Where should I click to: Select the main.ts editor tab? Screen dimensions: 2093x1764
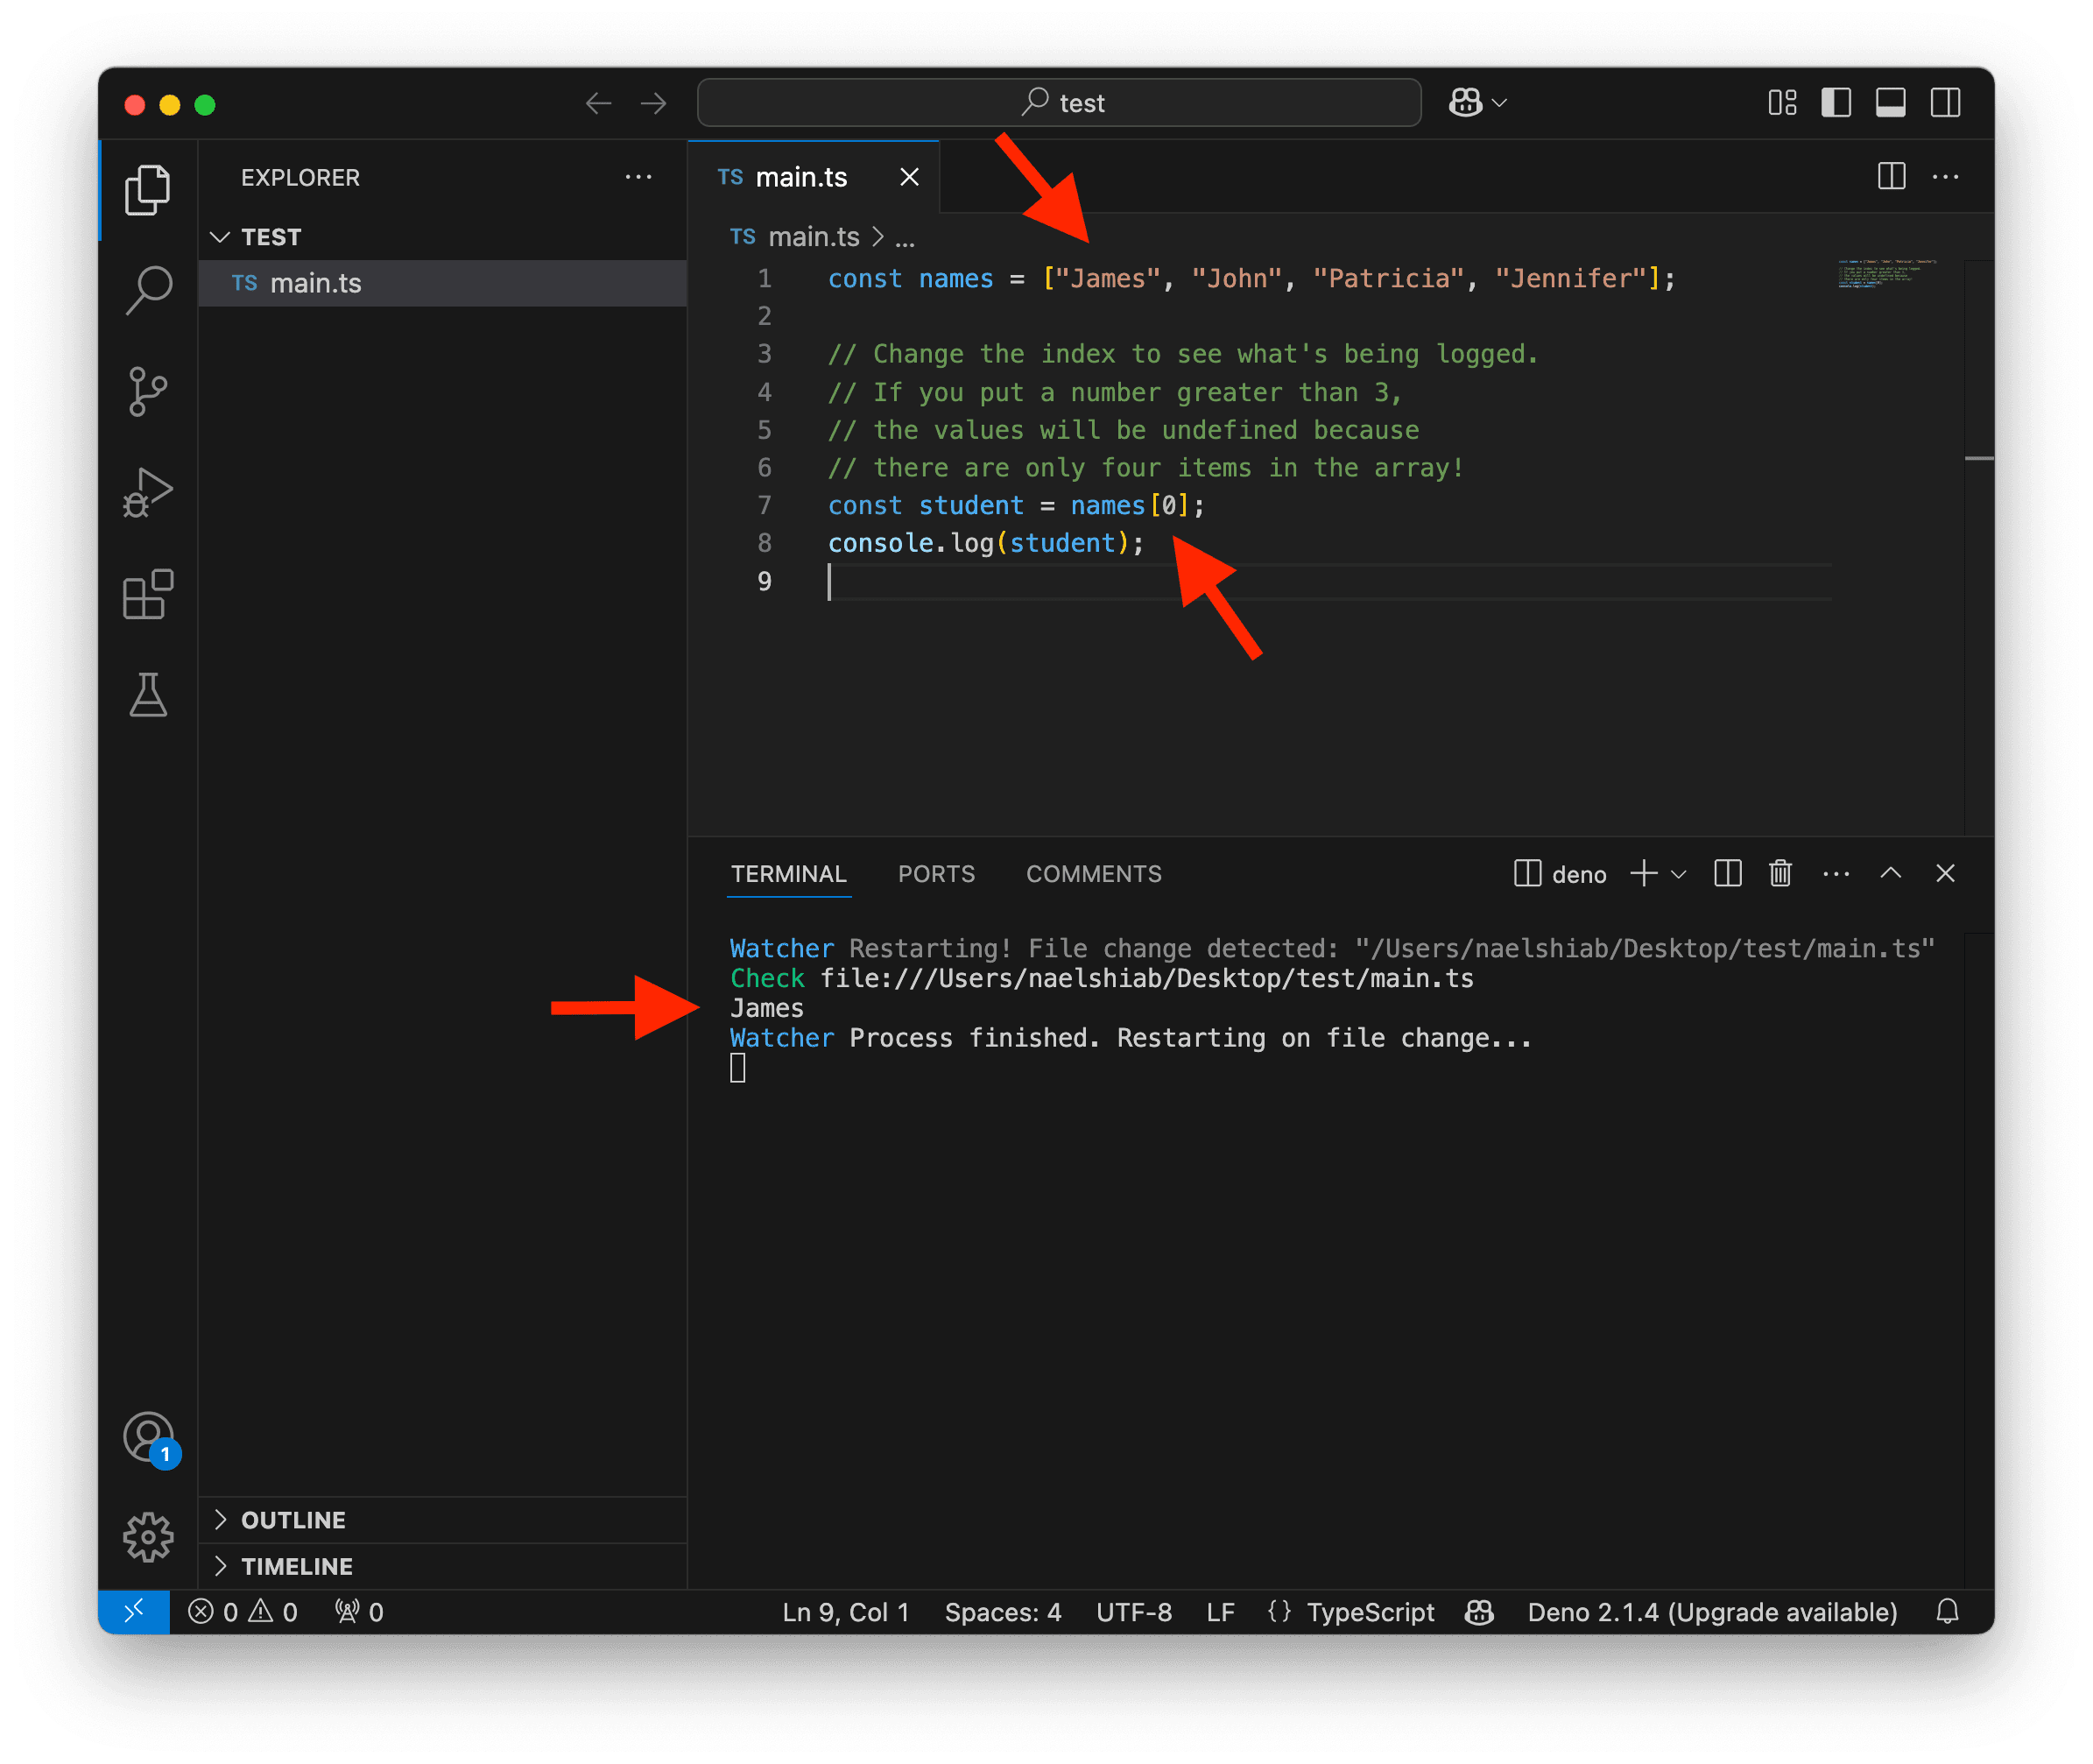[x=813, y=177]
